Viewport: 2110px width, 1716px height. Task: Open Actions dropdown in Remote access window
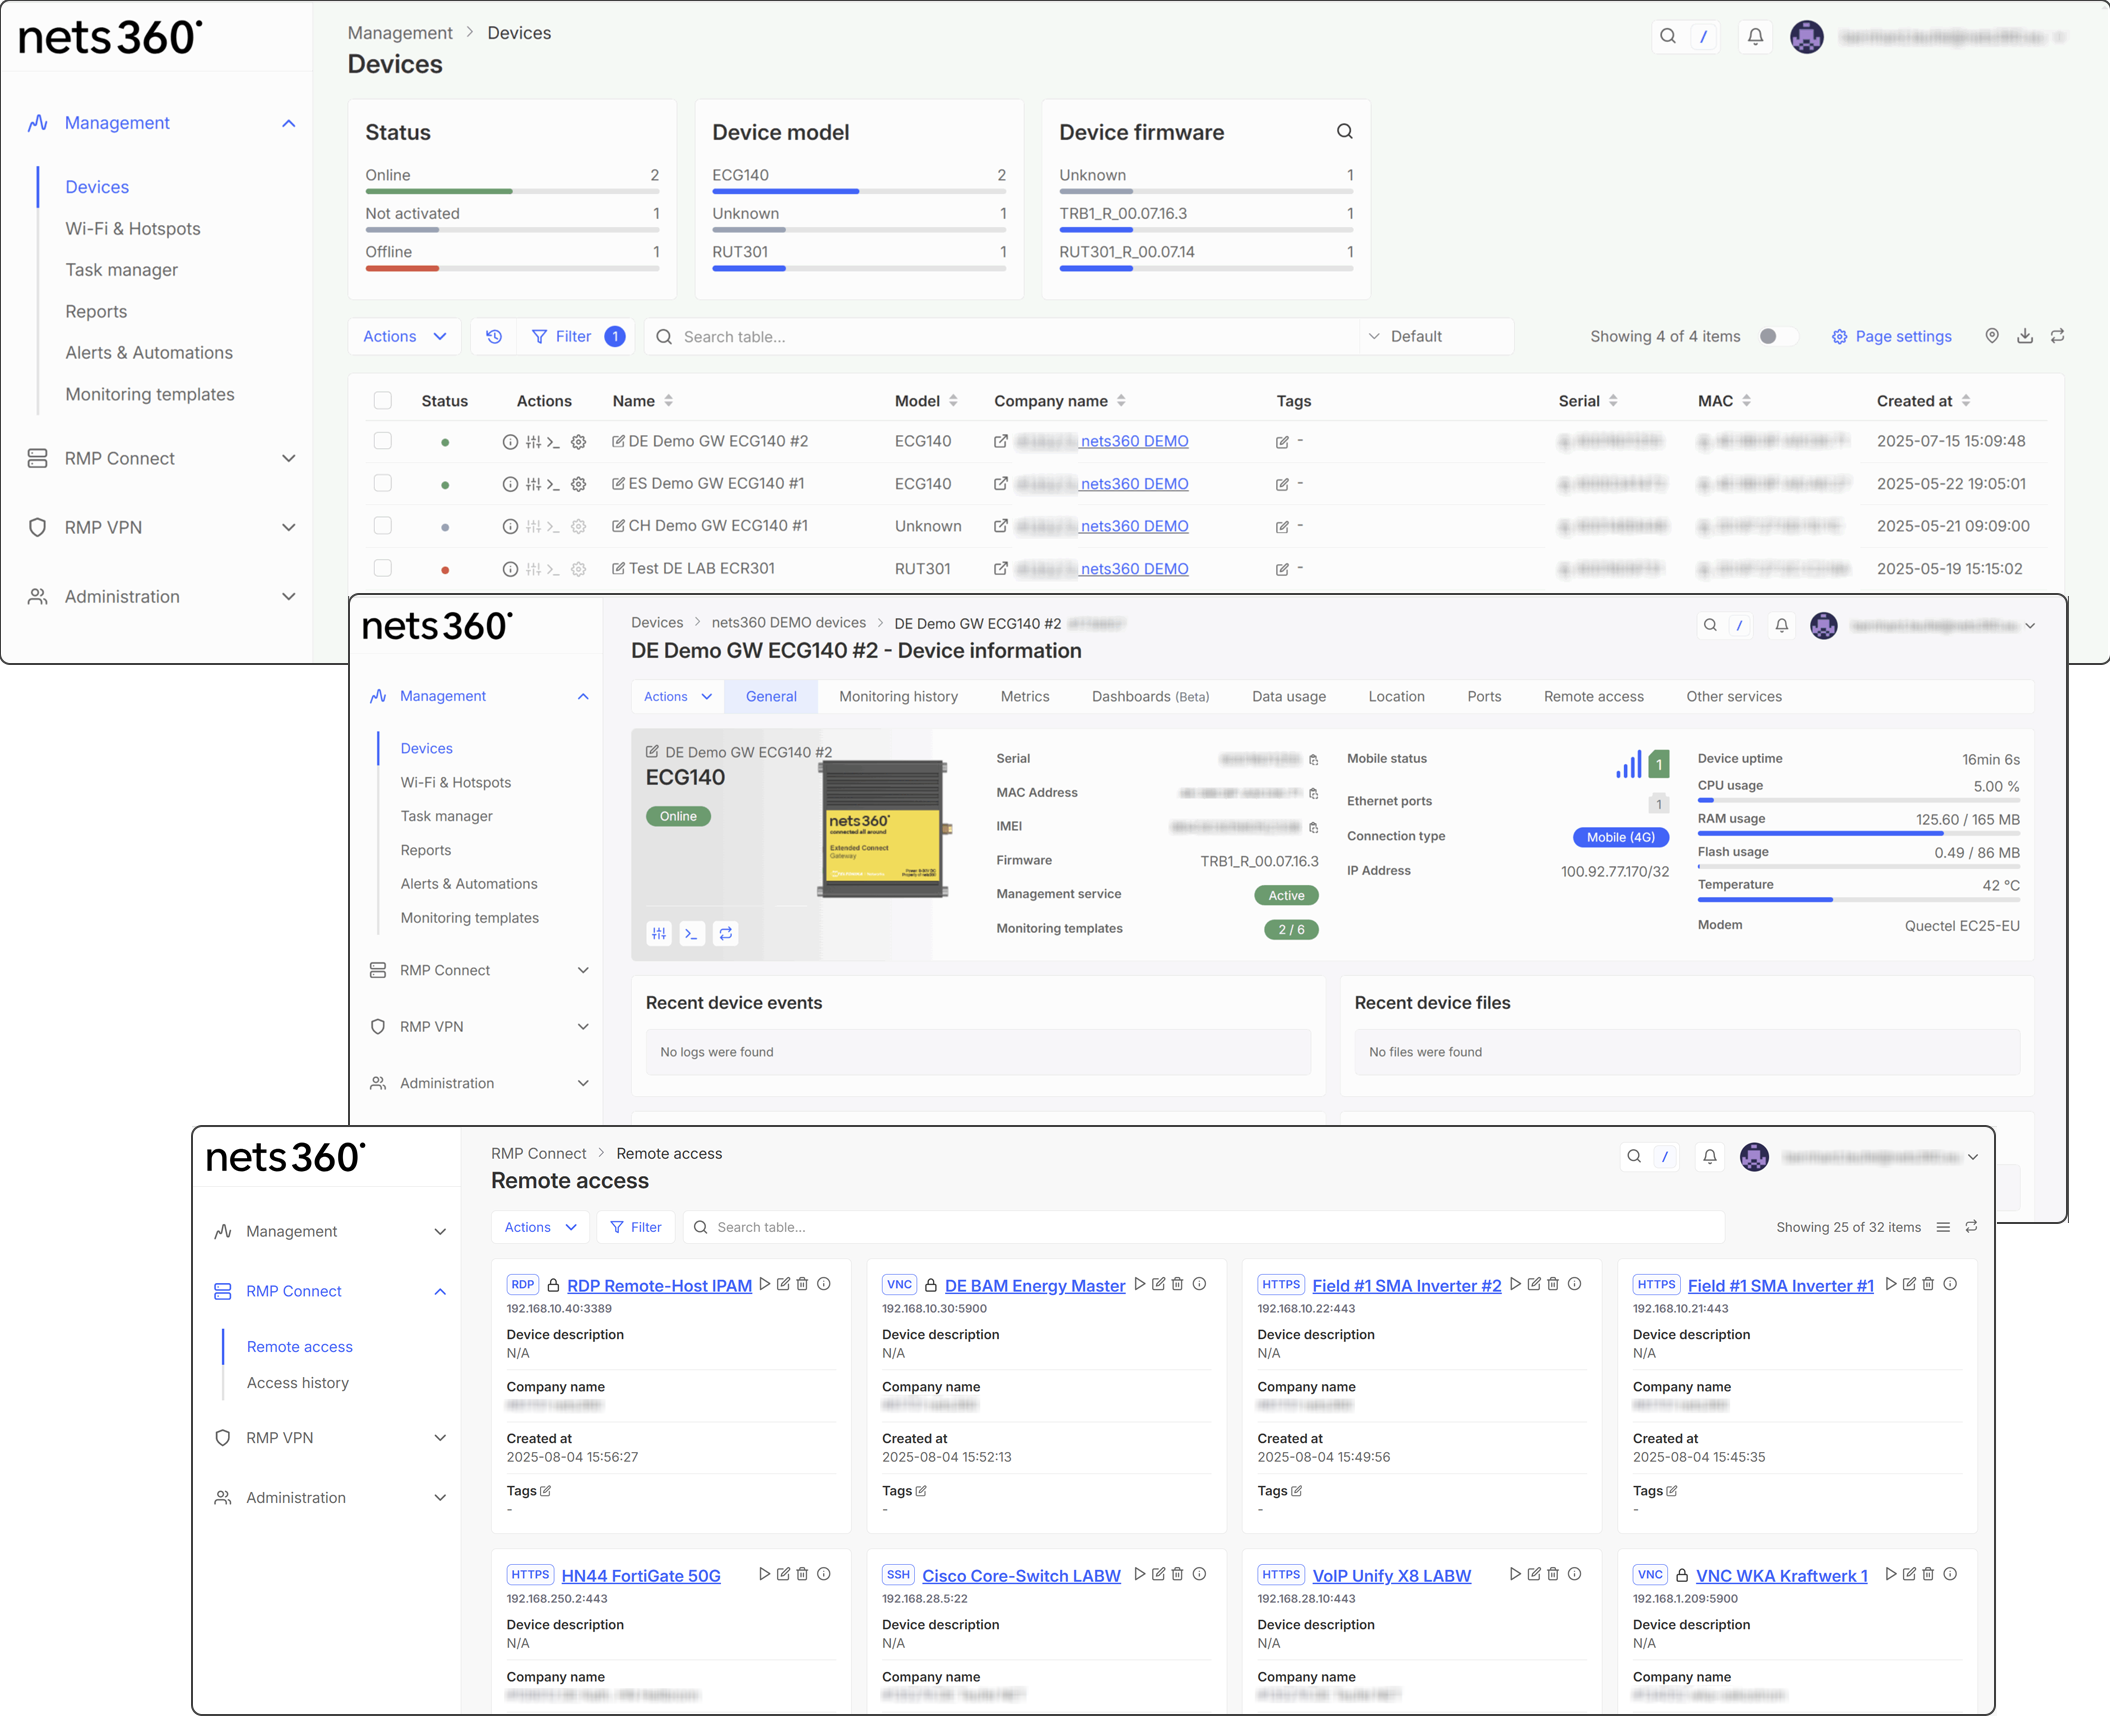coord(540,1227)
